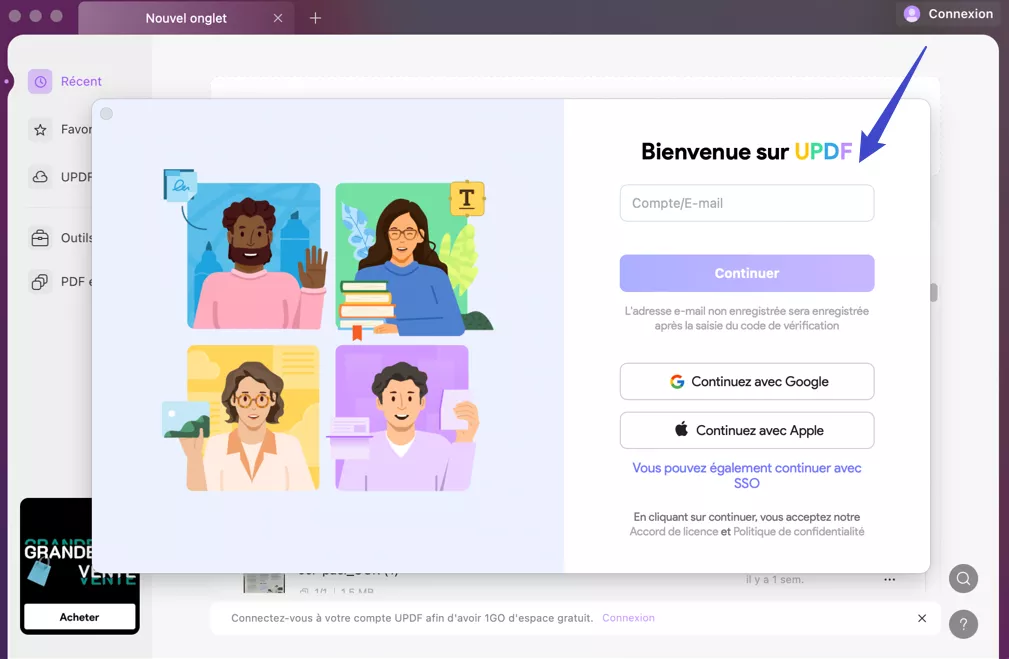Click the PDF batch icon in sidebar
Viewport: 1009px width, 659px height.
coord(40,282)
